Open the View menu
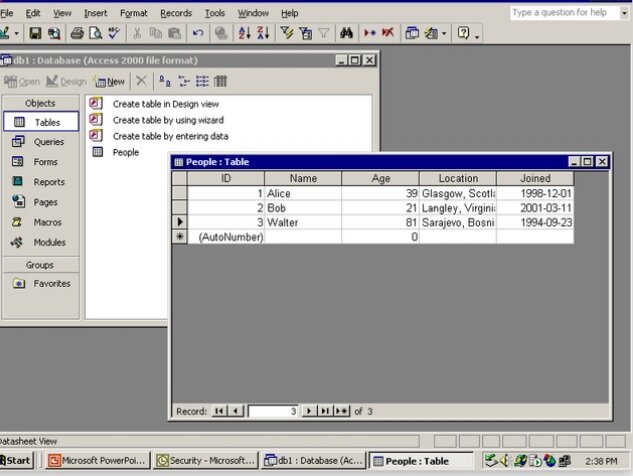This screenshot has height=476, width=633. [62, 13]
